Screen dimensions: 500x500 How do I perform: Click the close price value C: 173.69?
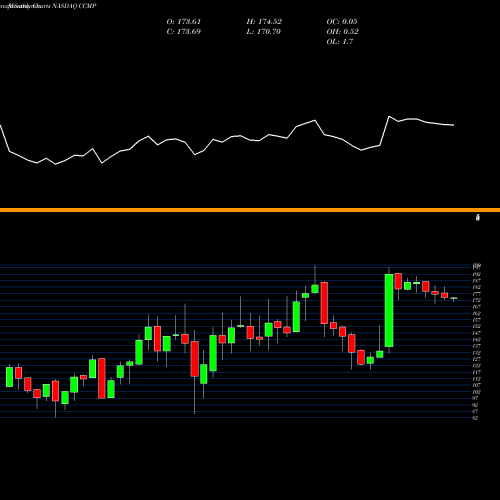(184, 32)
